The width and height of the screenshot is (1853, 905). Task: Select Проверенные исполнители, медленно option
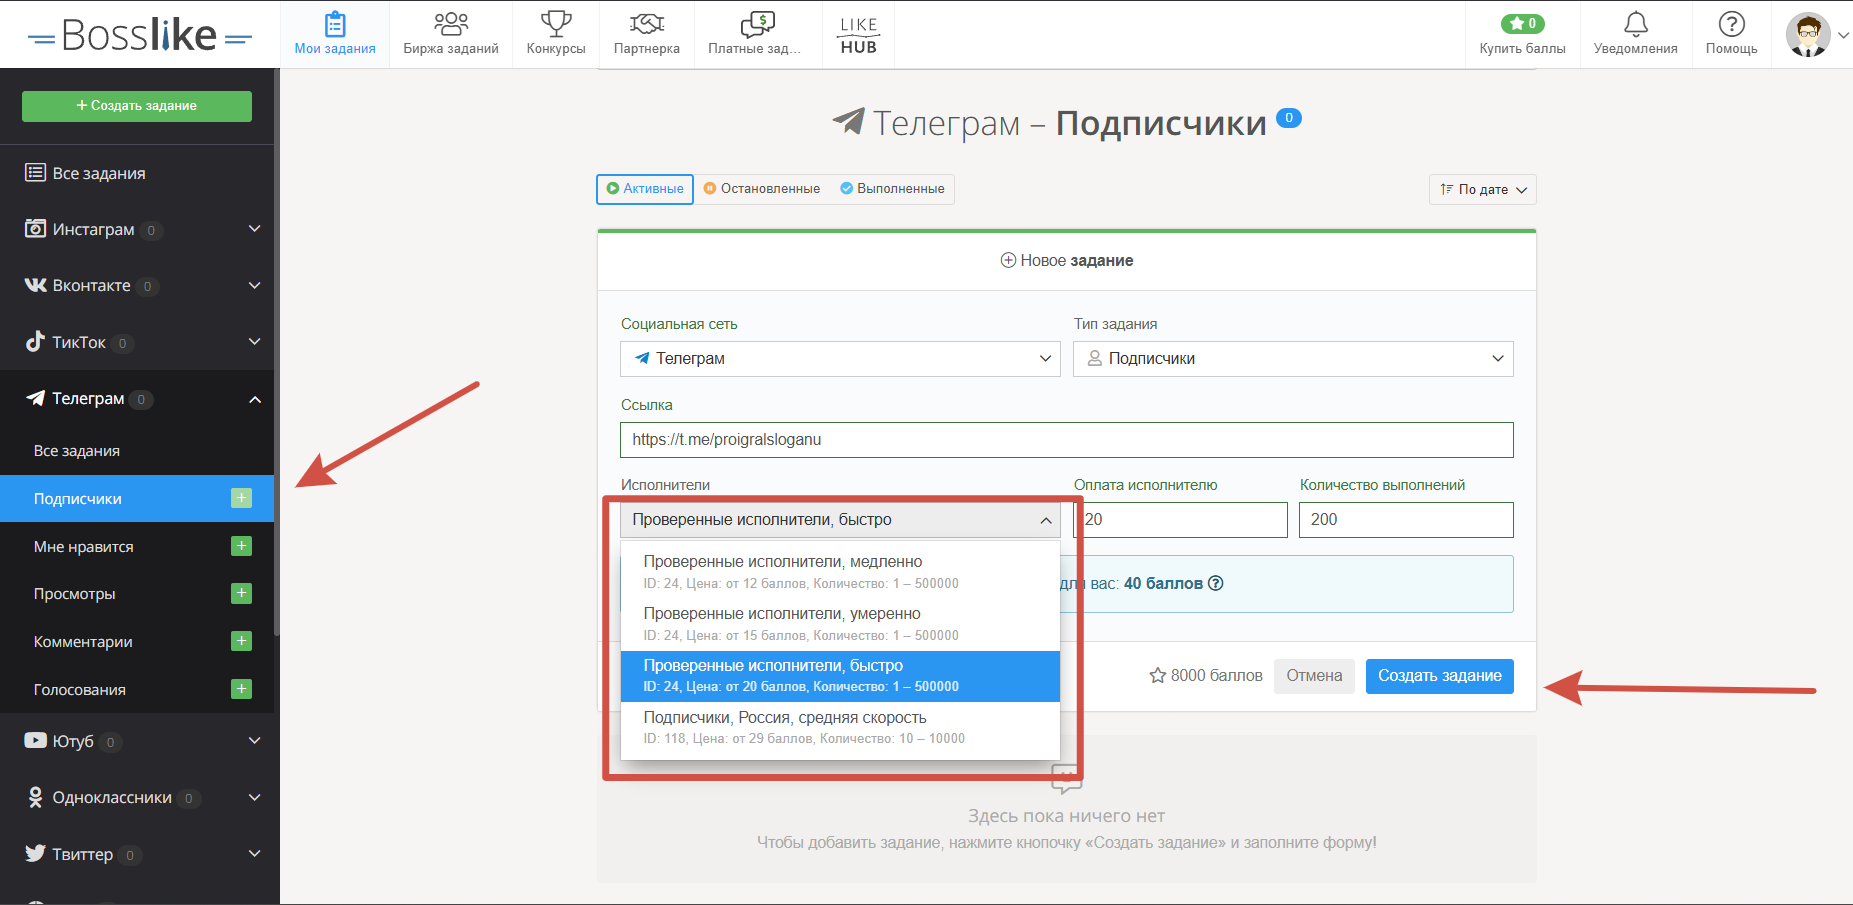(x=840, y=572)
